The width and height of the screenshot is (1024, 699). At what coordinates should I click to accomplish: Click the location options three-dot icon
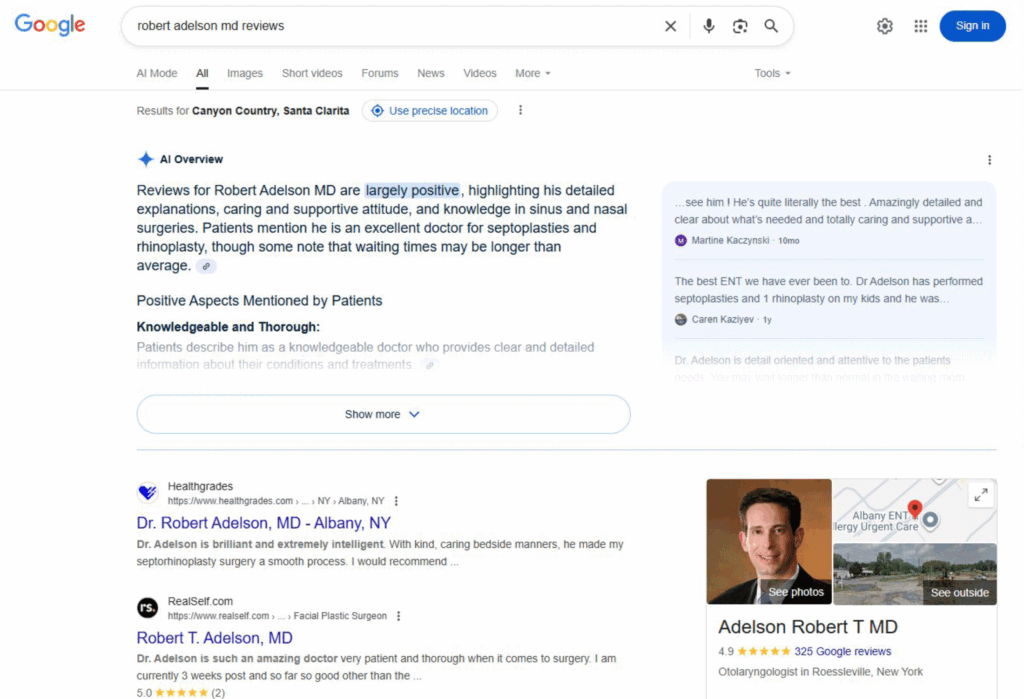click(520, 111)
